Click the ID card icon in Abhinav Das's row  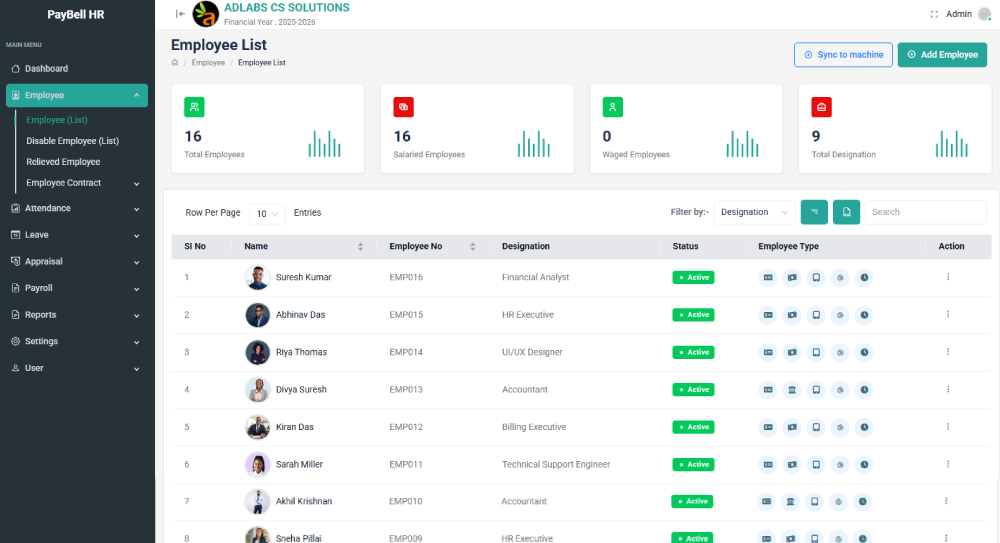click(768, 315)
